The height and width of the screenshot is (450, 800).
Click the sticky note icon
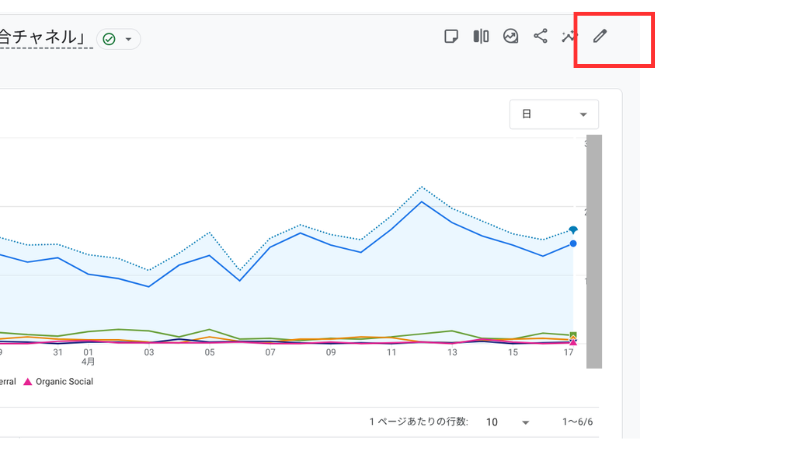[x=452, y=37]
